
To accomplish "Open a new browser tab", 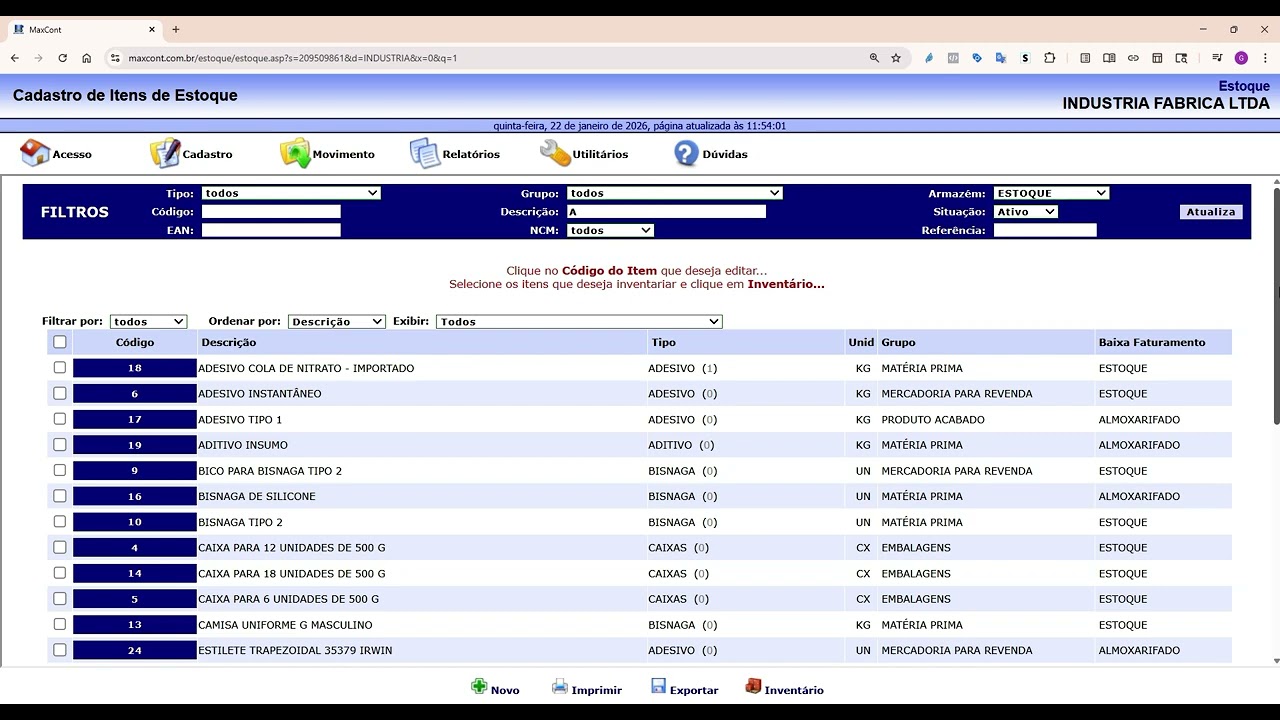I will 176,29.
